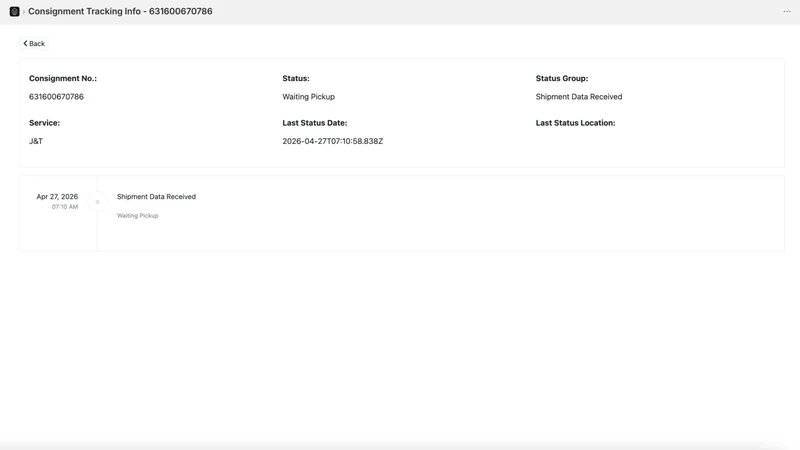
Task: Click the Waiting Pickup timeline subtext
Action: click(x=138, y=215)
